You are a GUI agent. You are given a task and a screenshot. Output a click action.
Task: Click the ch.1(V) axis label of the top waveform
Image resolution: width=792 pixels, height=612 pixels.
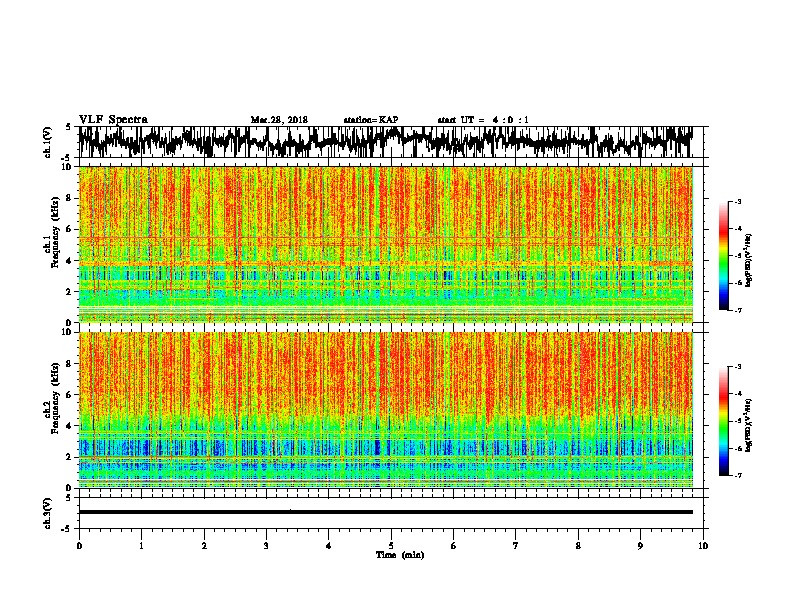click(x=49, y=141)
